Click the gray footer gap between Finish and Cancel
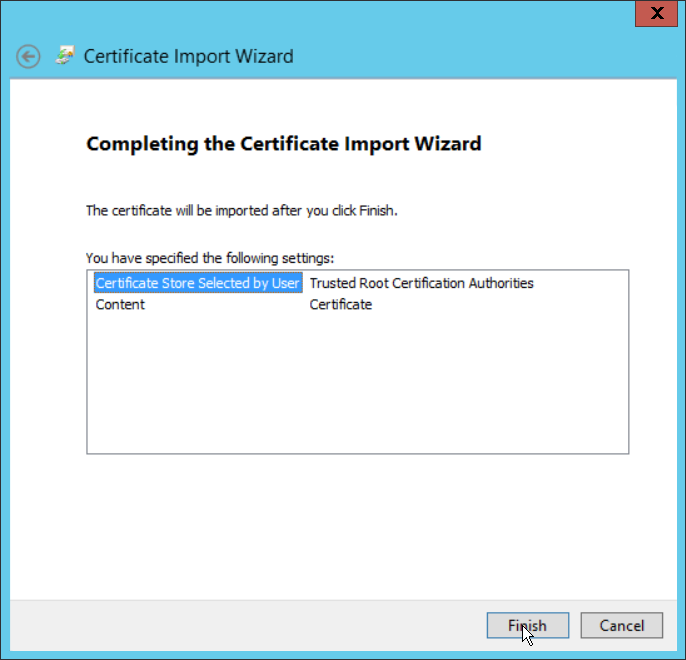Viewport: 686px width, 660px height. (575, 626)
